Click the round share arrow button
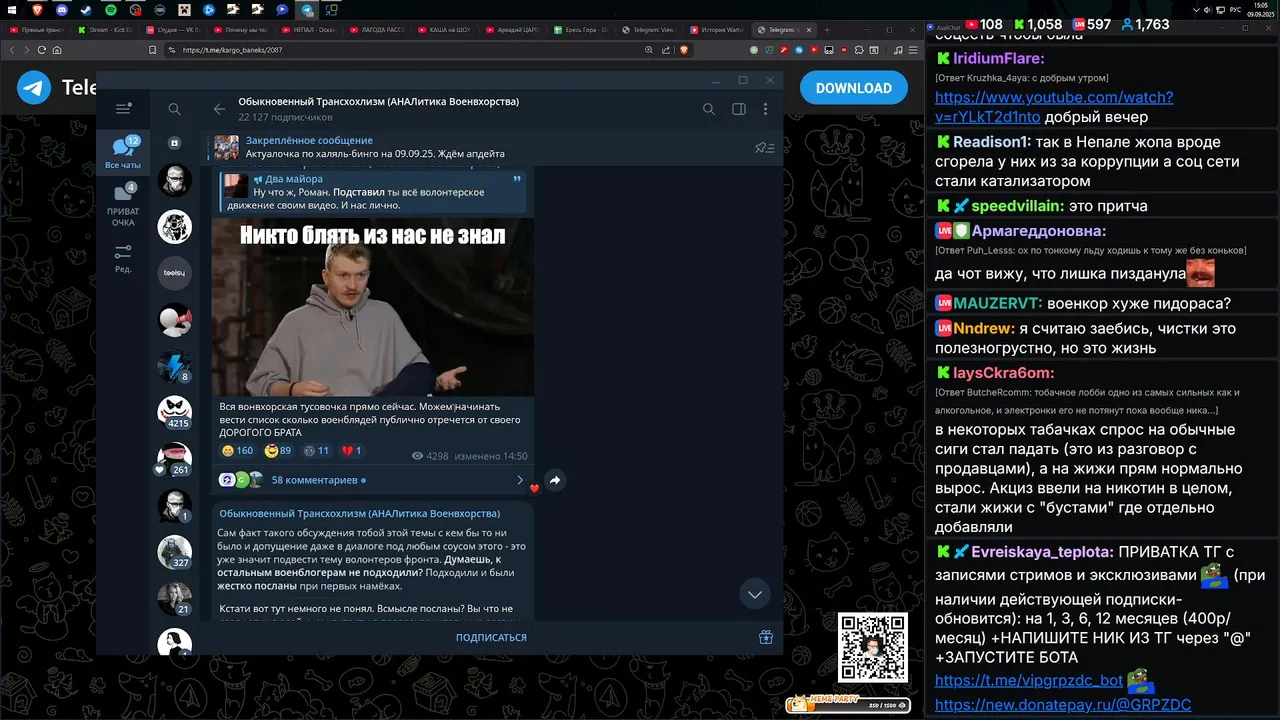 [555, 481]
